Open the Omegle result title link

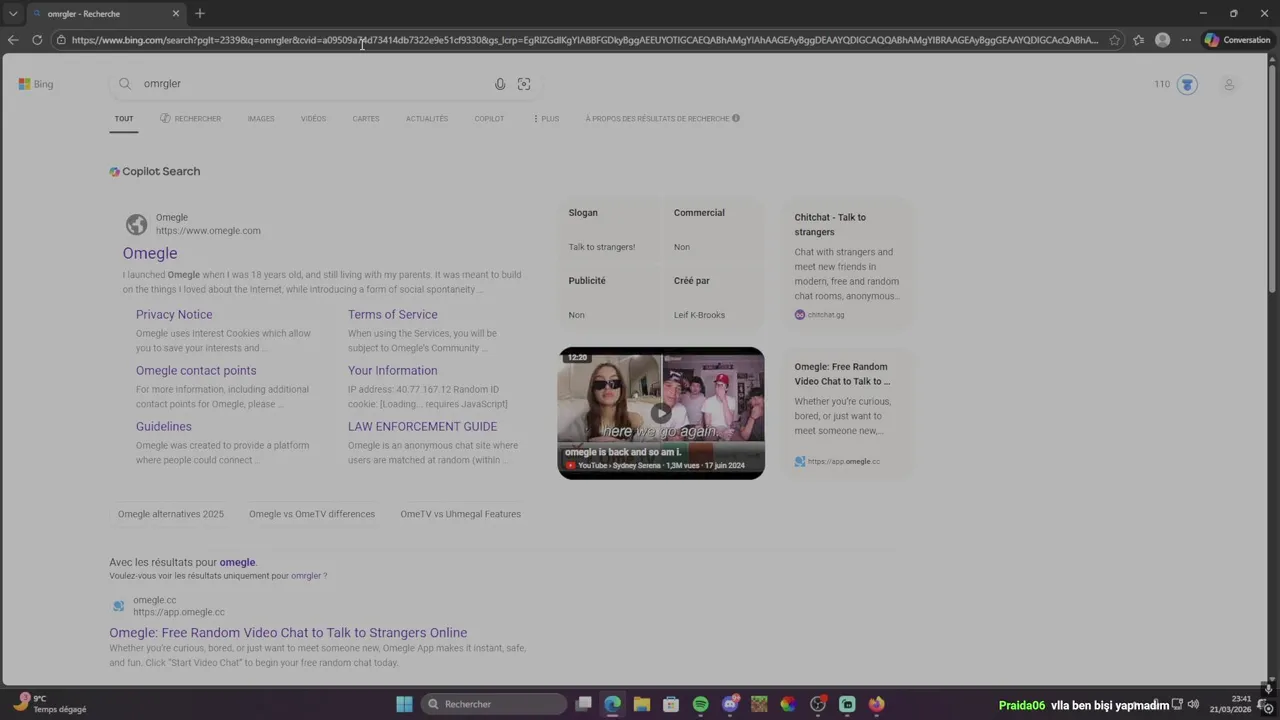click(x=150, y=254)
